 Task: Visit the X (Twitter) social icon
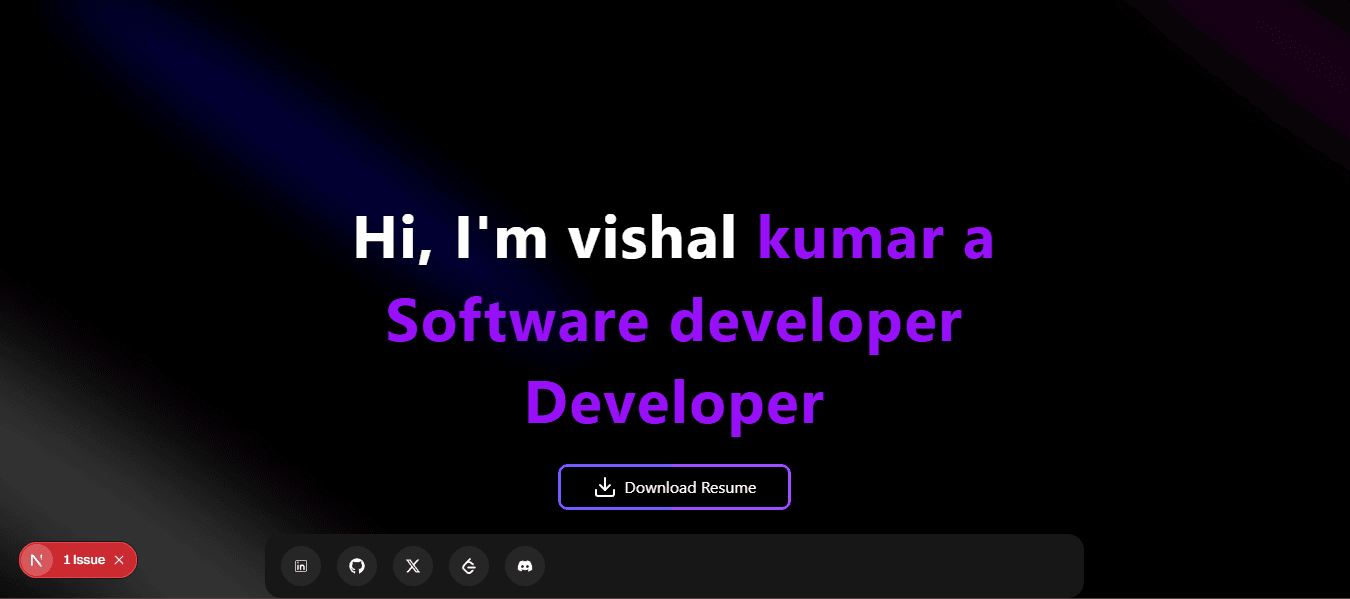pos(413,566)
